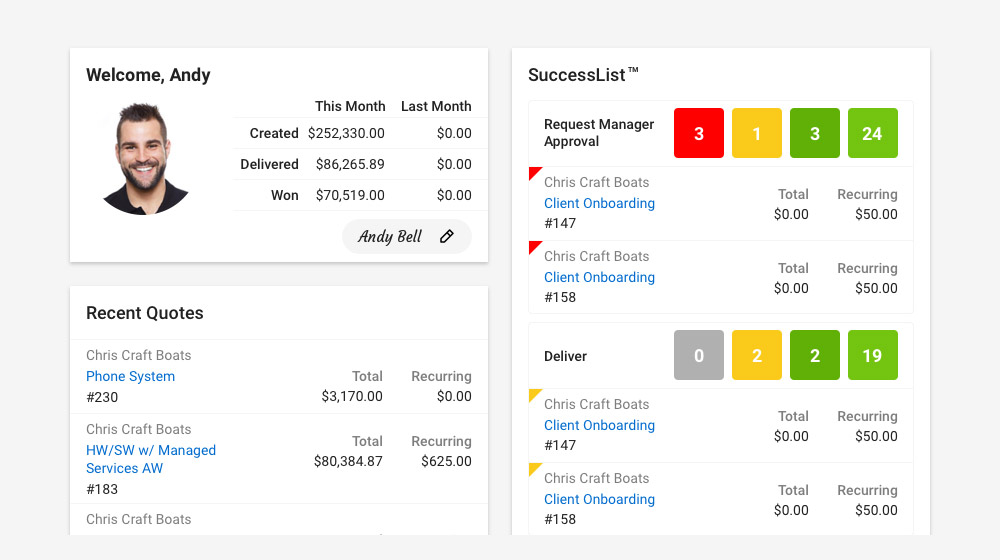Open the light green 24 badge
Image resolution: width=1000 pixels, height=560 pixels.
click(x=873, y=133)
